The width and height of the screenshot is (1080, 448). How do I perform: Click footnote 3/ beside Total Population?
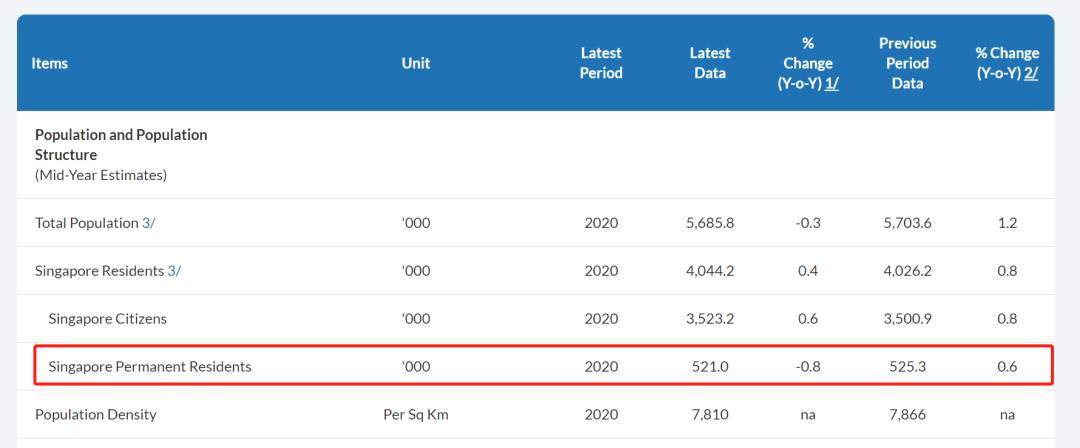[148, 223]
